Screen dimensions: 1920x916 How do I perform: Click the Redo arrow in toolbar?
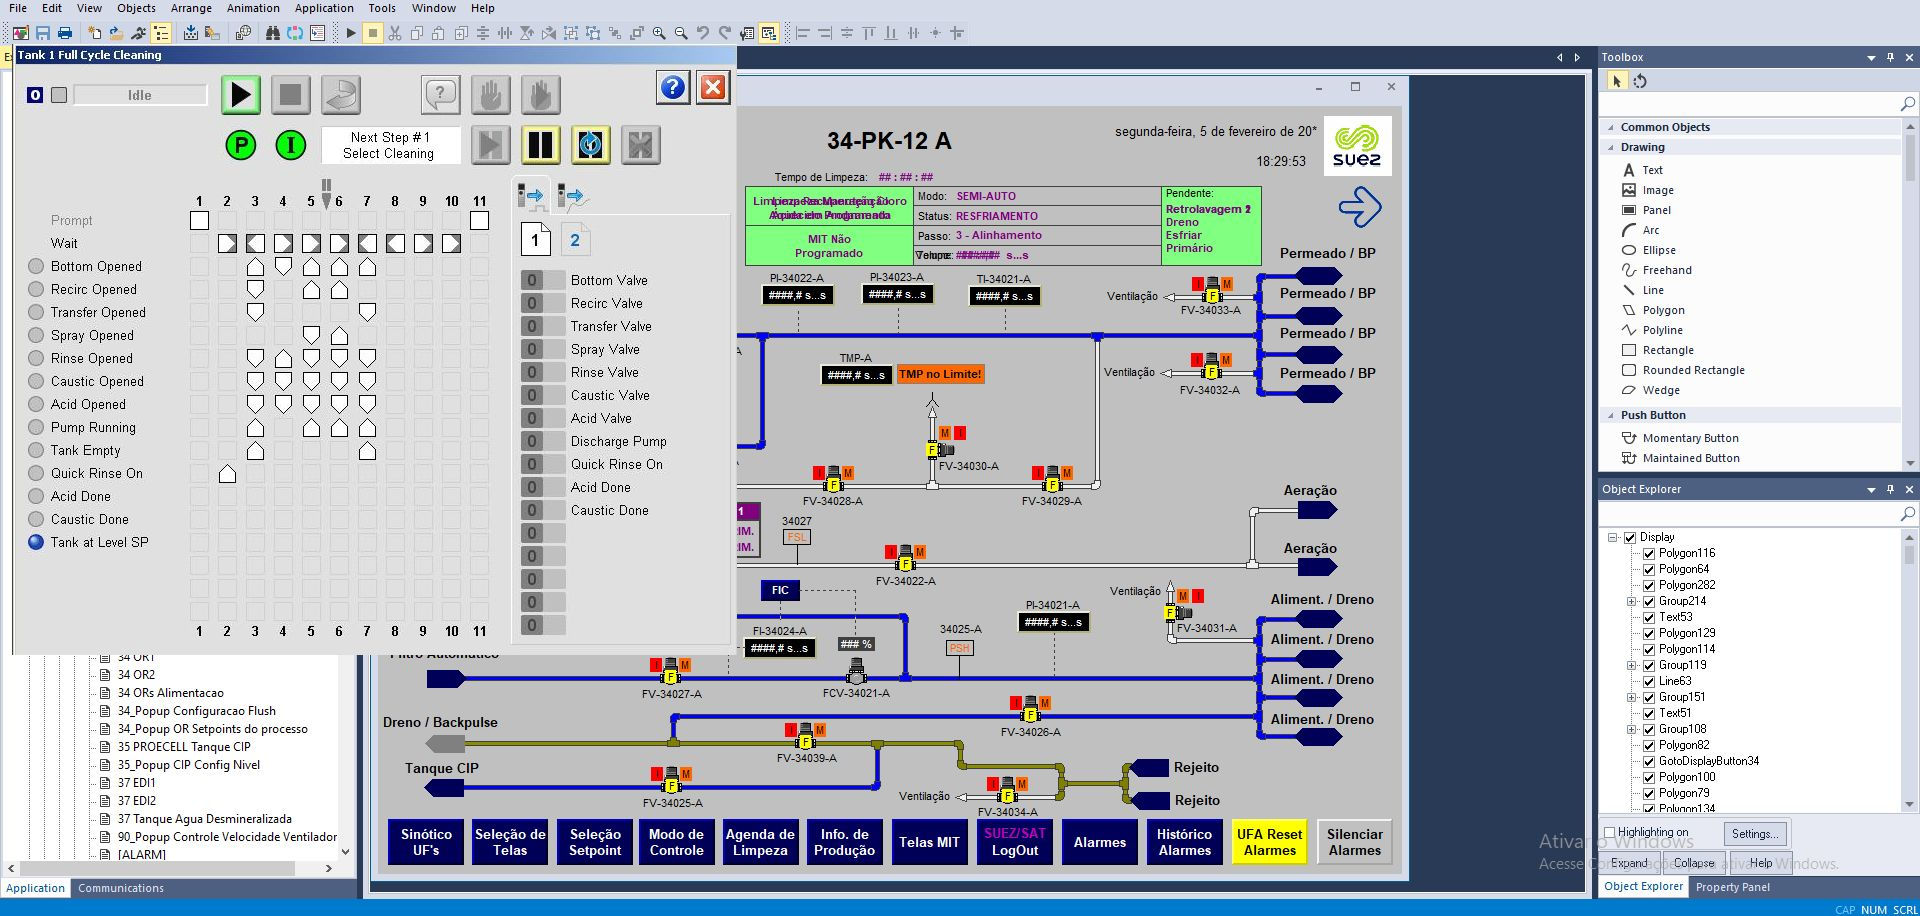(x=725, y=33)
